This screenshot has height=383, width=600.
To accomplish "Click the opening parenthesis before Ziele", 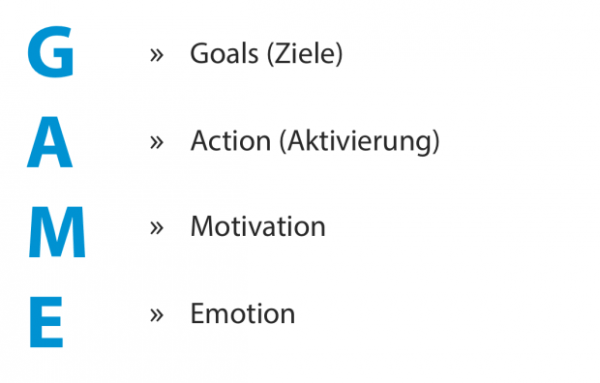I will 271,54.
